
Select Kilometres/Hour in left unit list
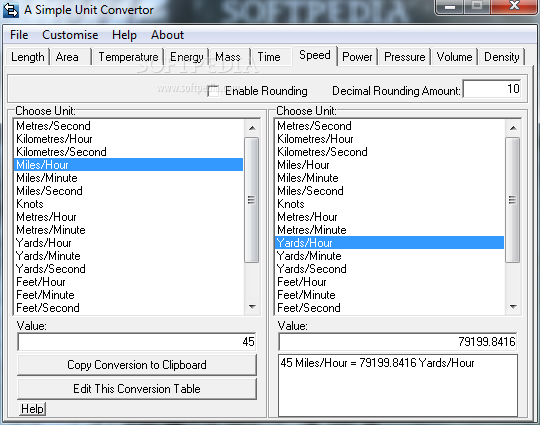[x=128, y=139]
